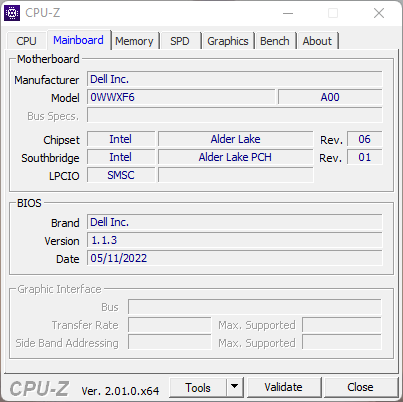This screenshot has height=402, width=403.
Task: Click the Tools button
Action: [x=198, y=387]
